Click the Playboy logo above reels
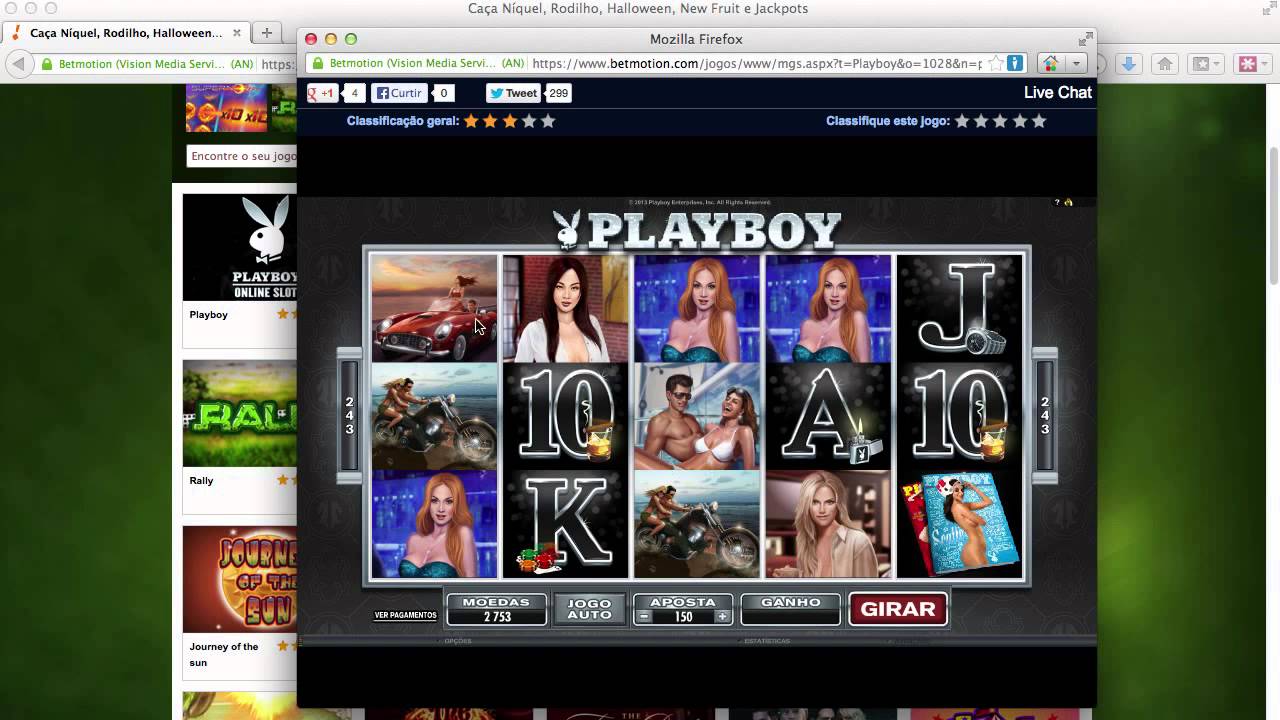1280x720 pixels. pyautogui.click(x=697, y=229)
